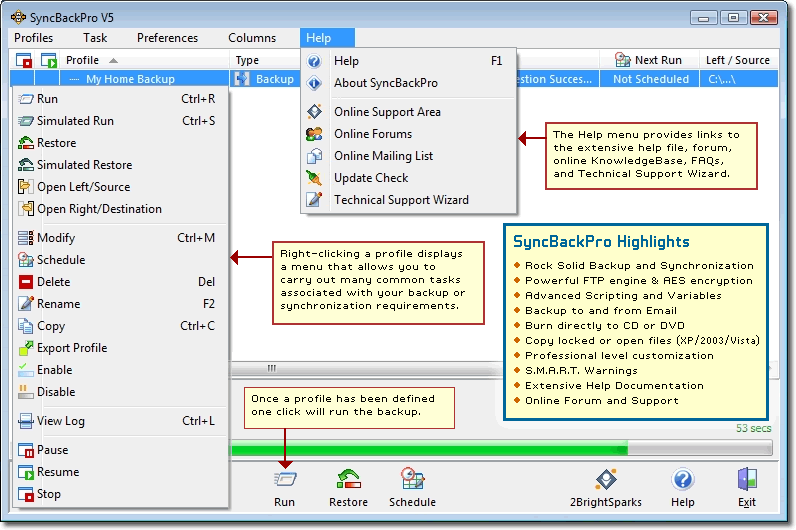Click the Online Forums people icon

pyautogui.click(x=314, y=134)
